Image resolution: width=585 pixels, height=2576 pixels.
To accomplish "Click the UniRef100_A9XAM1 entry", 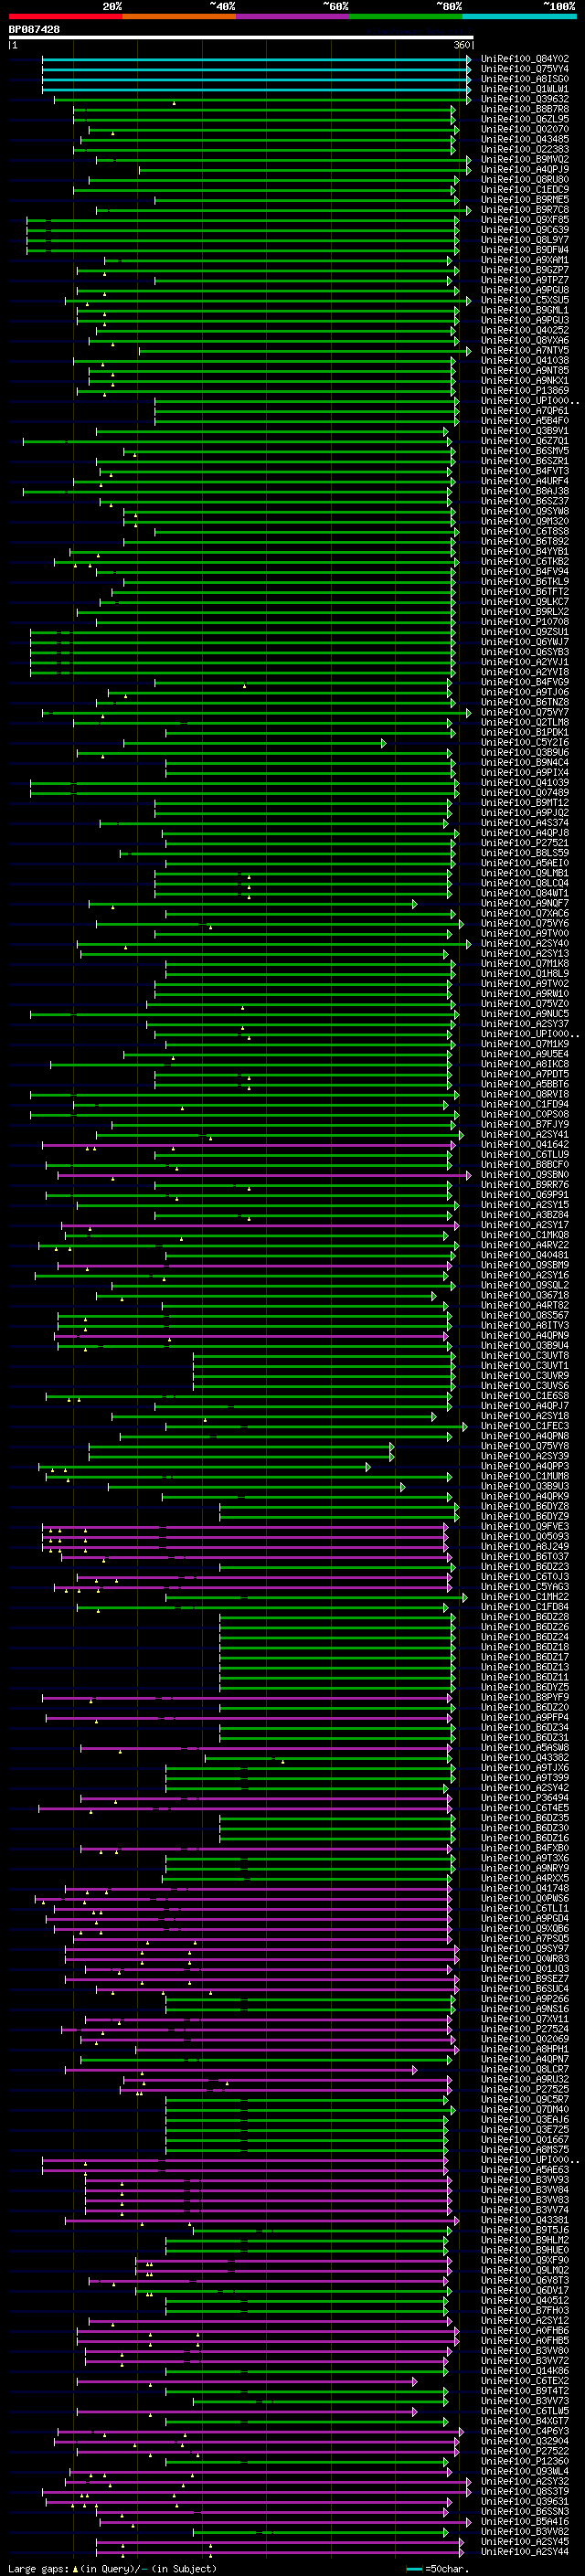I will coord(524,260).
